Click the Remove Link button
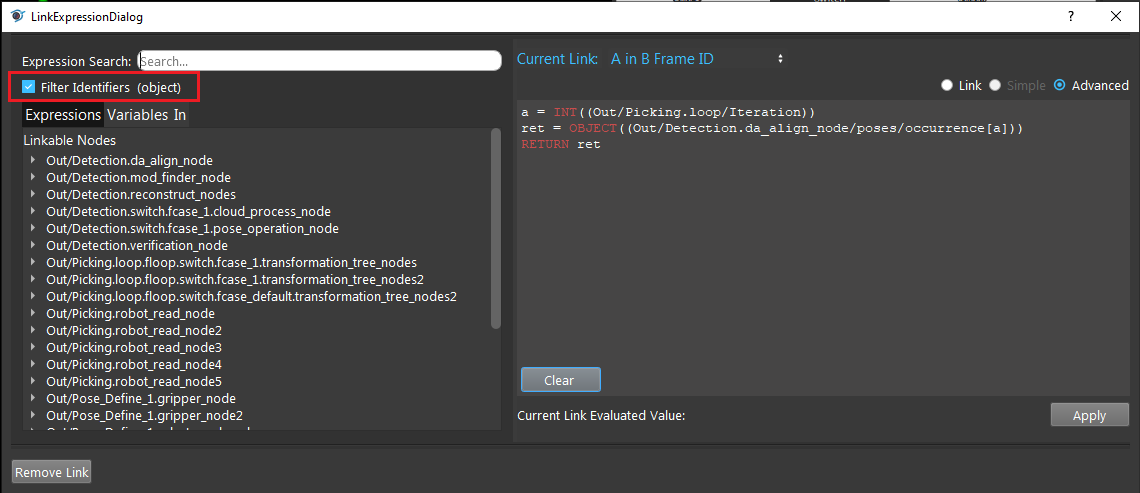Viewport: 1140px width, 493px height. [x=52, y=472]
